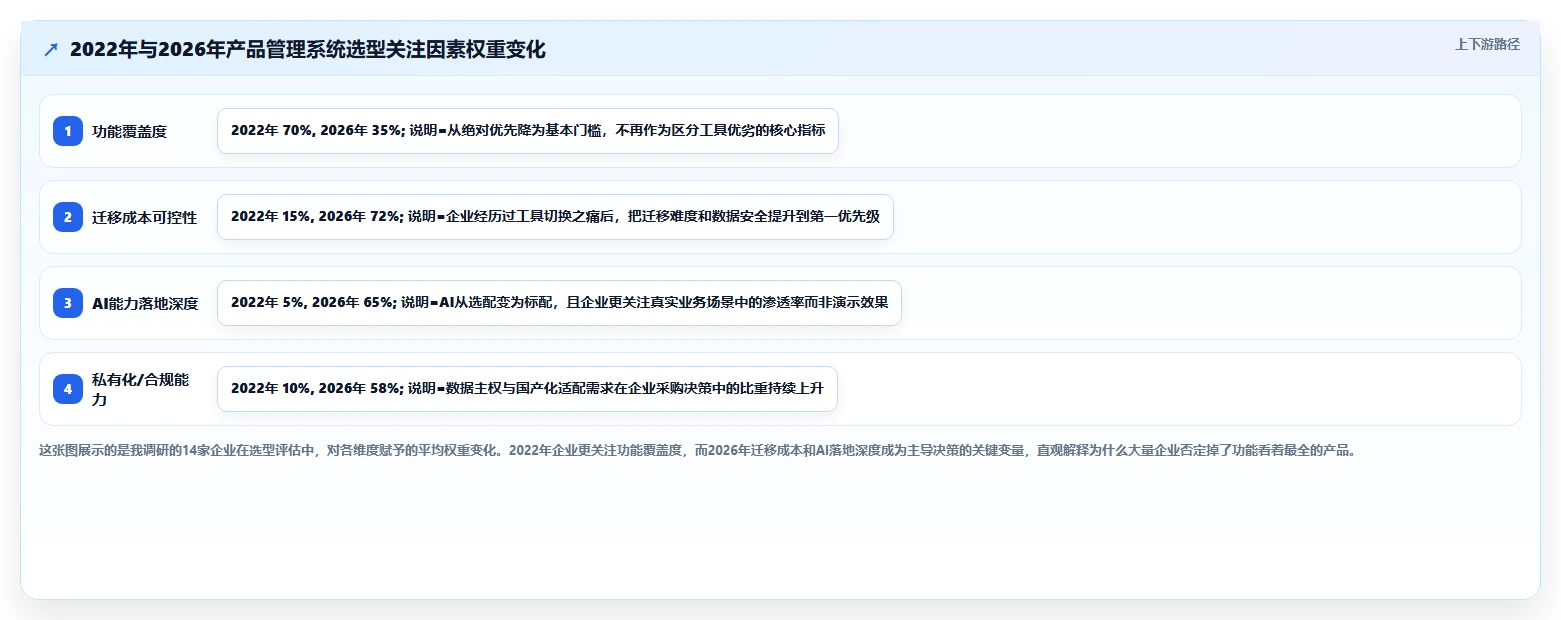Click the number 1 badge
Screen dimensions: 1561x620
click(x=68, y=131)
